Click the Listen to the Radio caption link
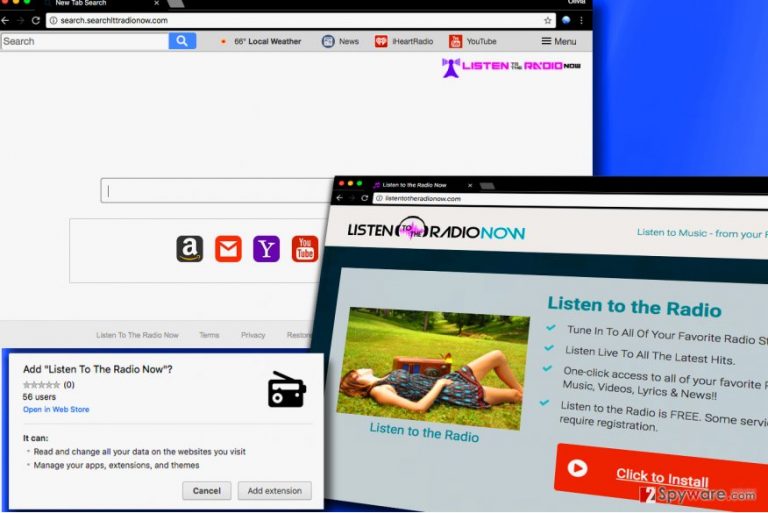This screenshot has width=768, height=513. coord(424,432)
